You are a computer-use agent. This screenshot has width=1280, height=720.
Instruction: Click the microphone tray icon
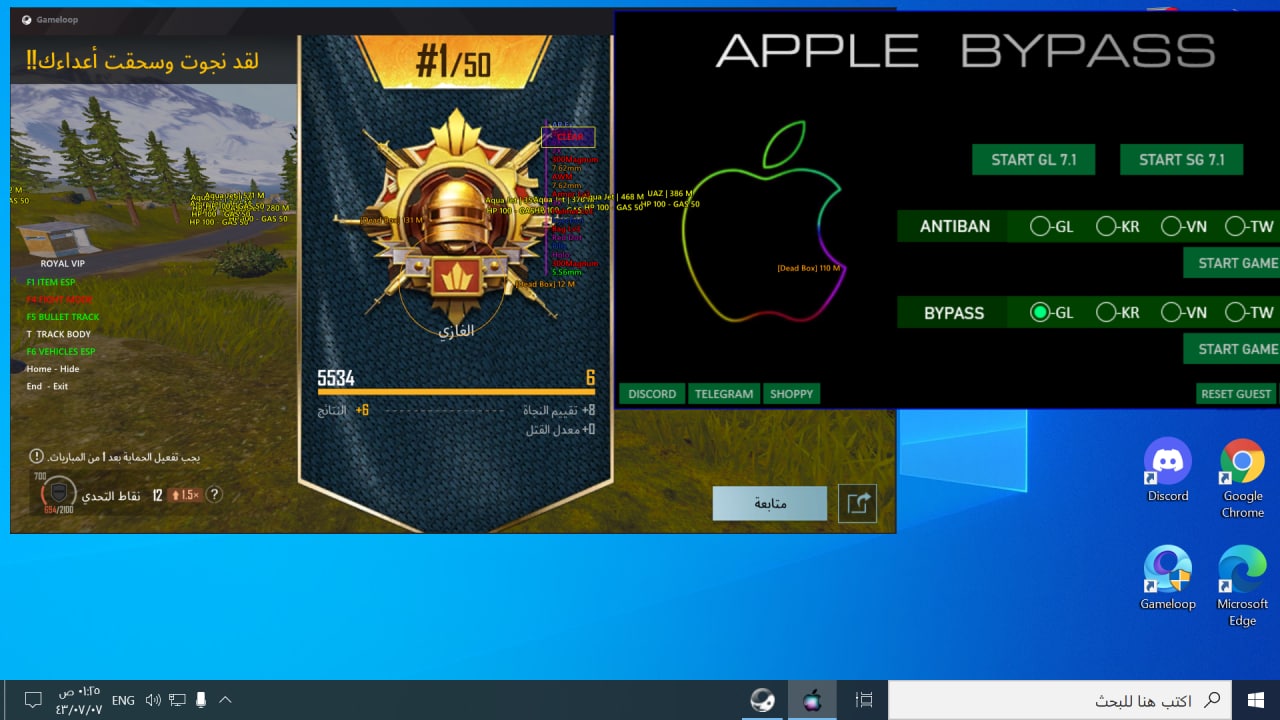(200, 700)
